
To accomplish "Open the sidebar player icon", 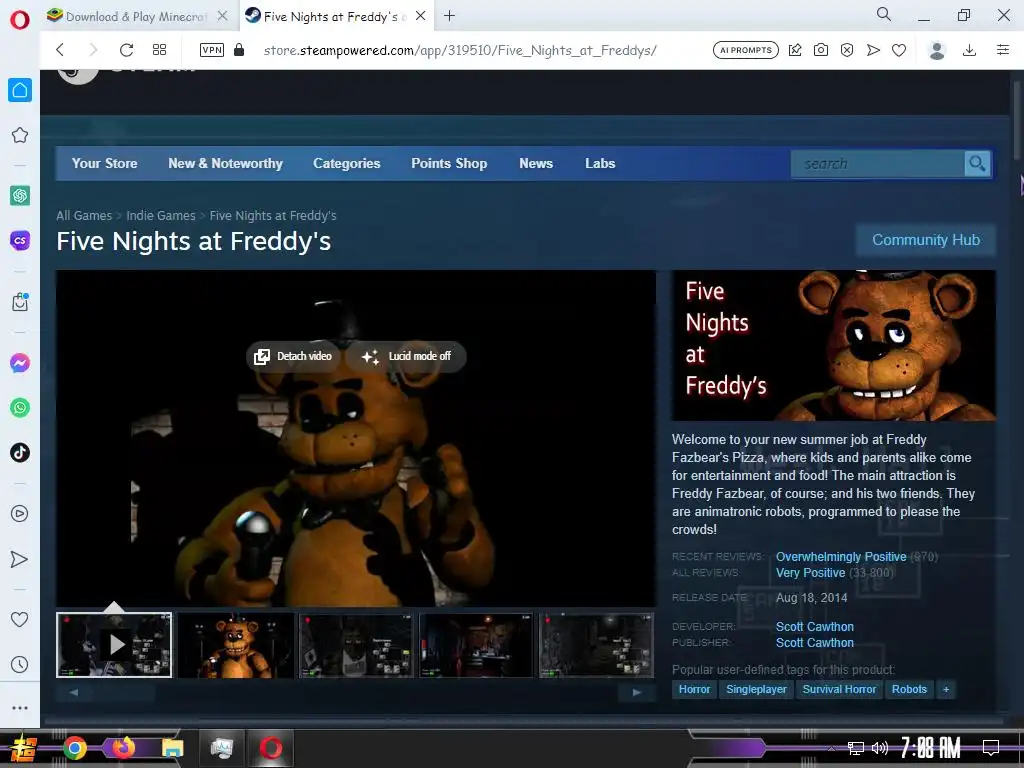I will (20, 514).
